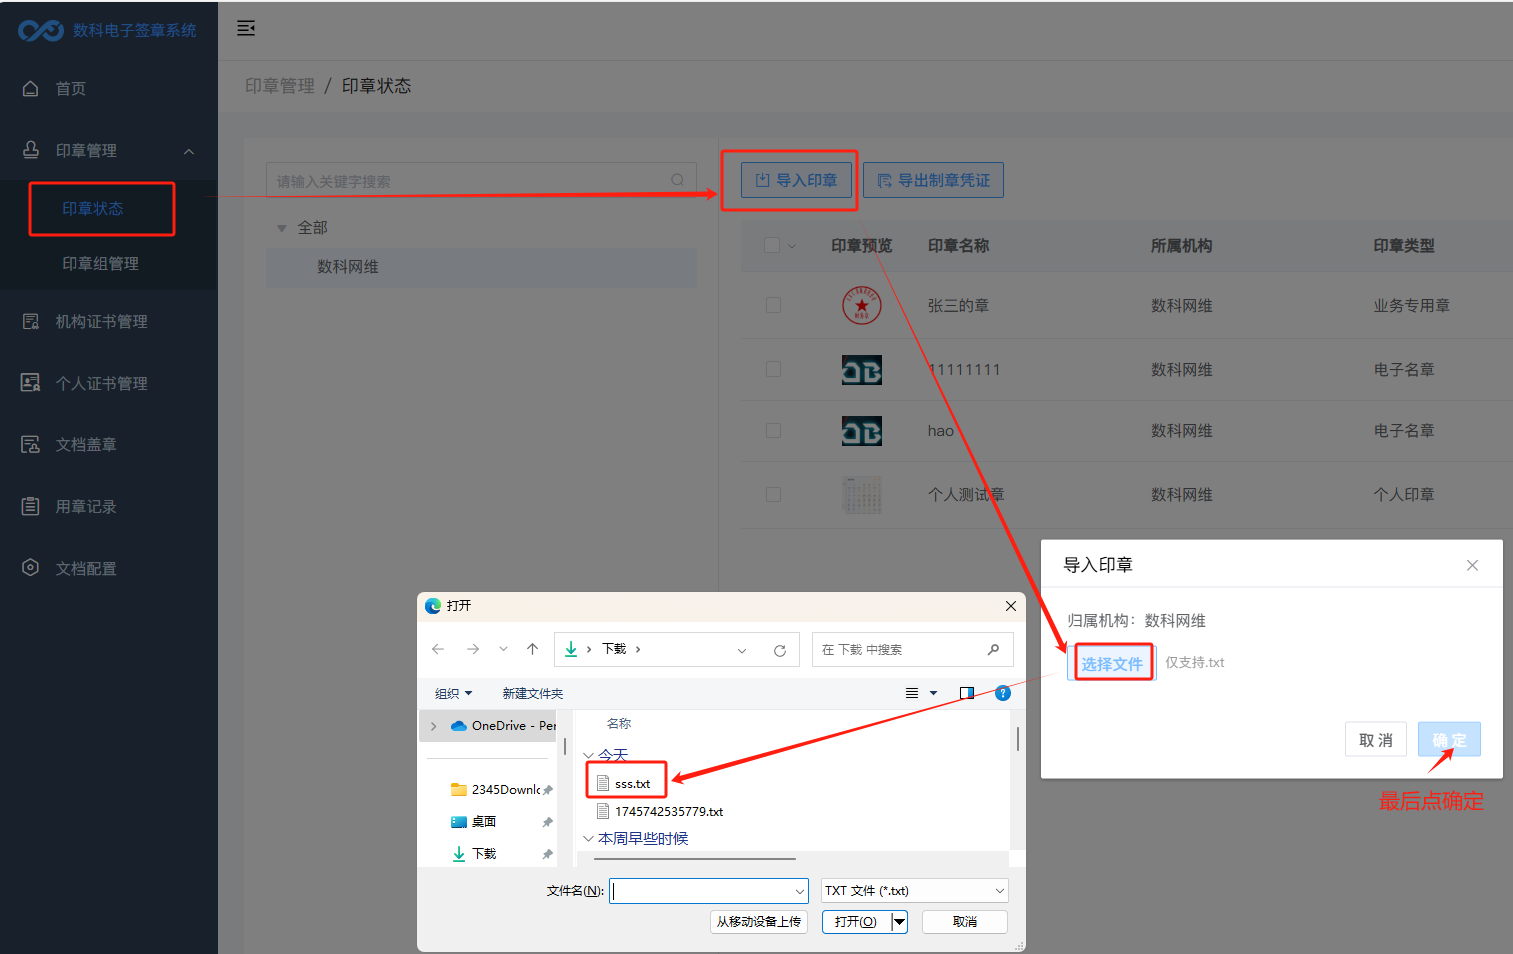Screen dimensions: 1513x954
Task: Click the 从移动设备上传 button
Action: click(x=759, y=922)
